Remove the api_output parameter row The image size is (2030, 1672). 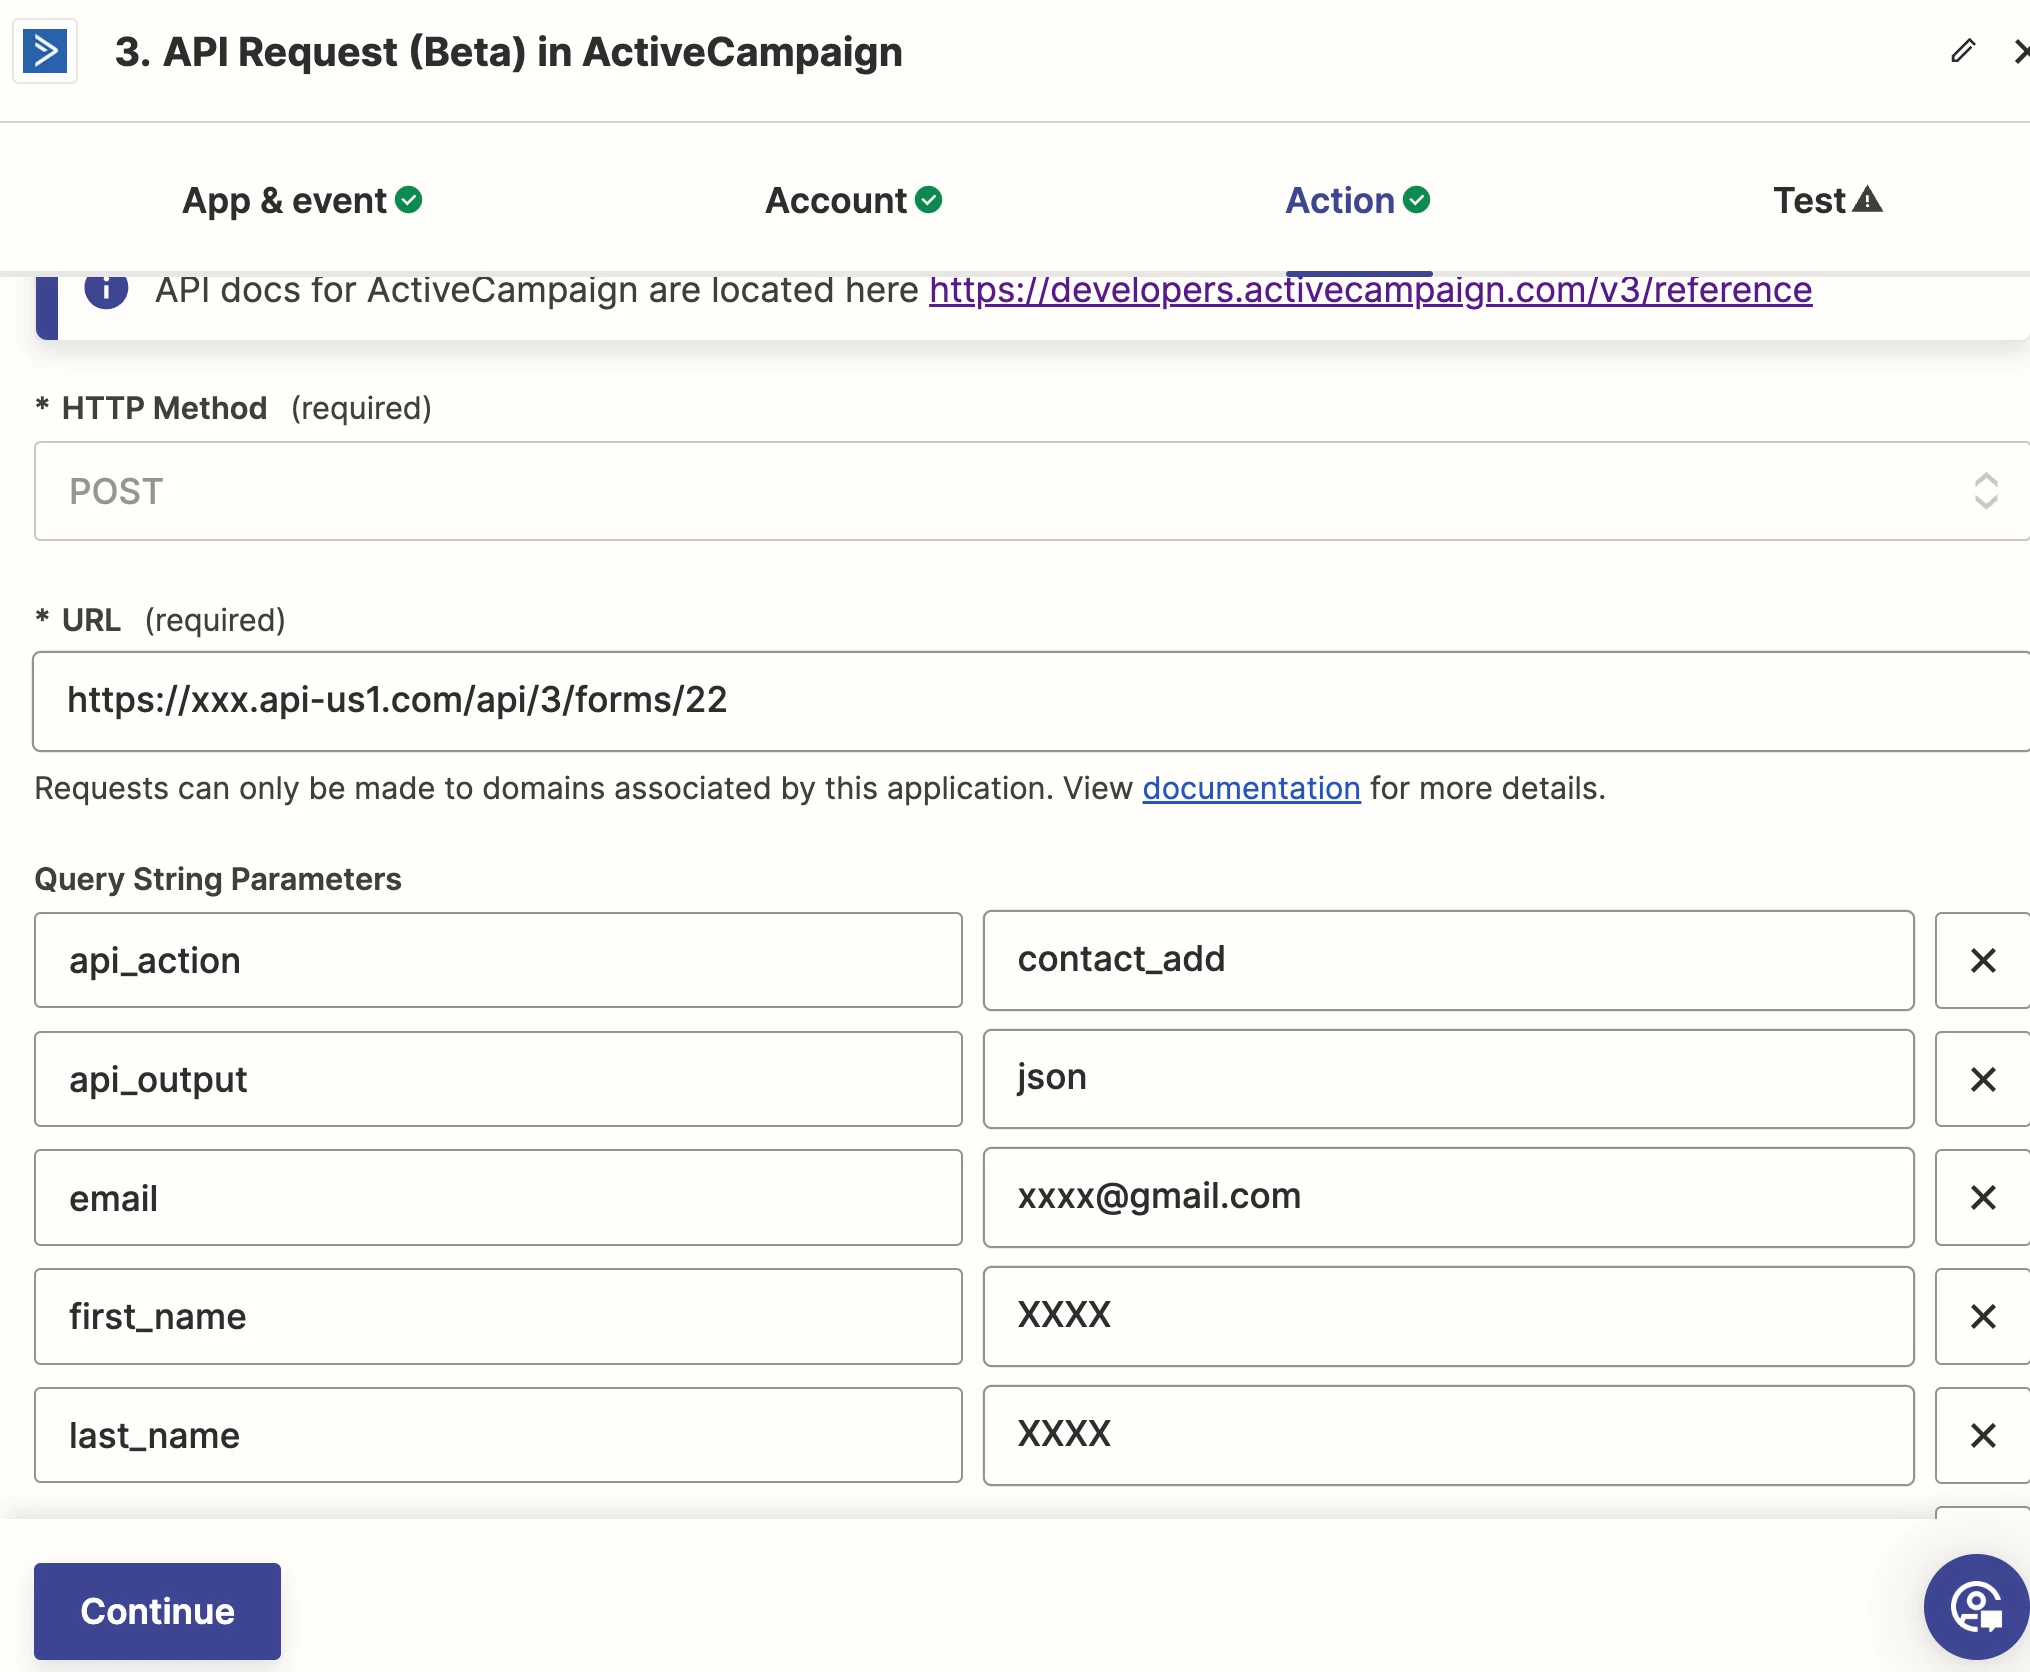[x=1982, y=1079]
